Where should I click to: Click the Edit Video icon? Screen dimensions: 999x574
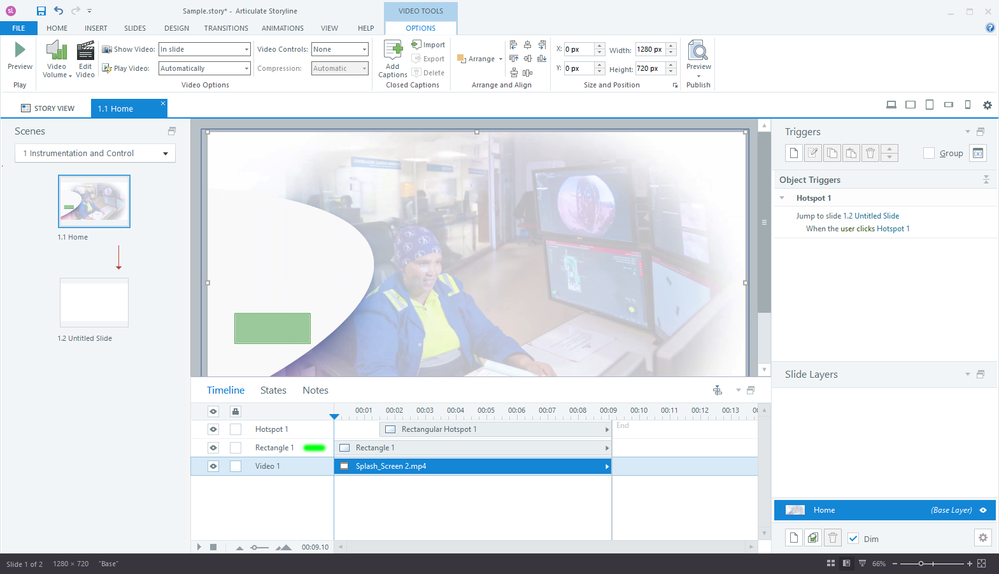(x=86, y=52)
